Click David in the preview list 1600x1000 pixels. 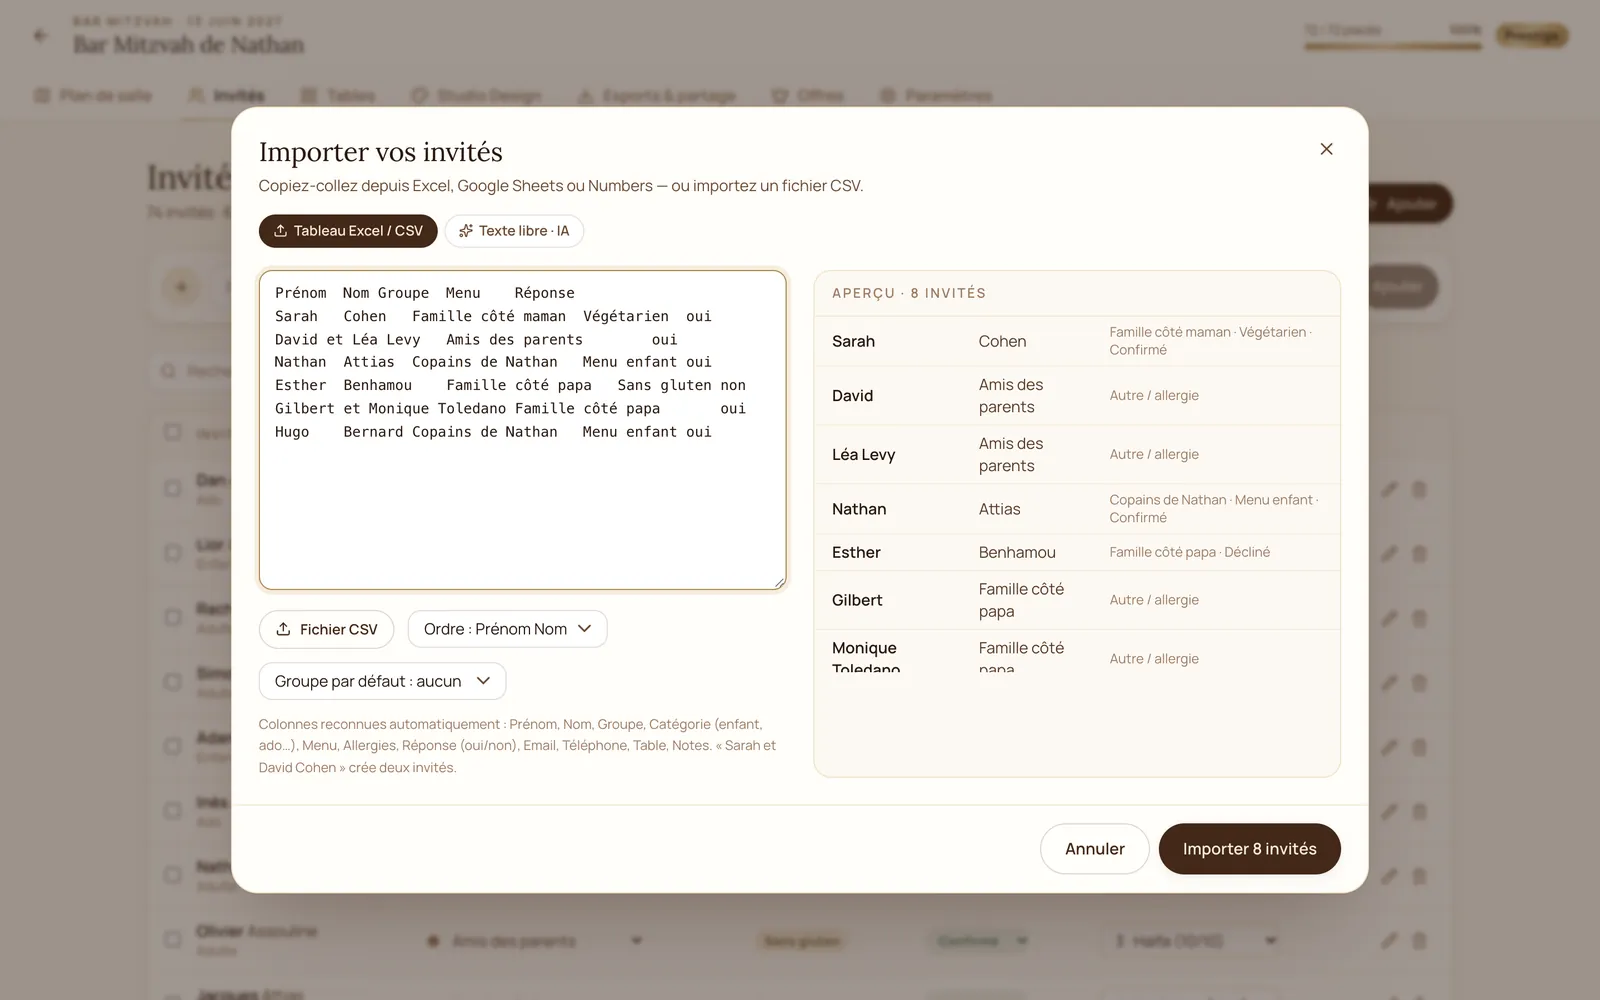[1077, 396]
